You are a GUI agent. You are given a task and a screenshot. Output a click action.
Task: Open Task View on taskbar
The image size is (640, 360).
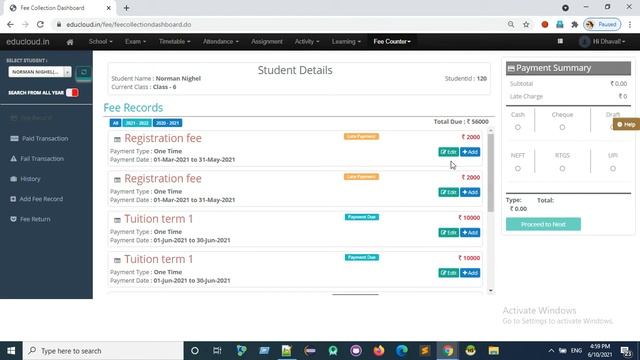pos(217,351)
